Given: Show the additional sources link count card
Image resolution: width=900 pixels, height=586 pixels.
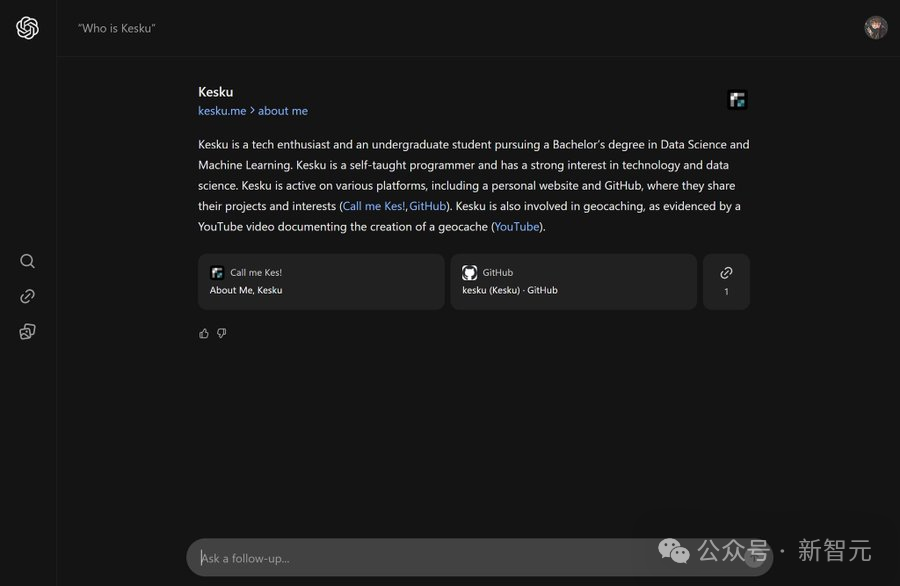Looking at the screenshot, I should point(726,281).
